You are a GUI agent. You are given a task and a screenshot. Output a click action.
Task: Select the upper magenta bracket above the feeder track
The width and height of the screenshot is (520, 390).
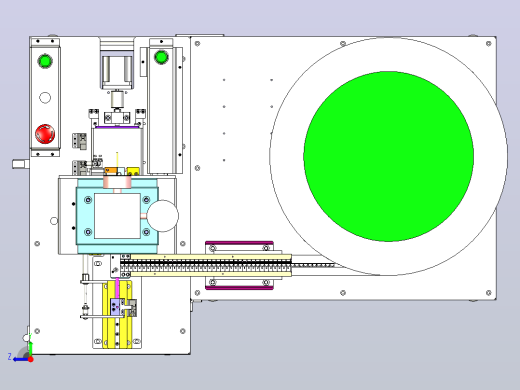239,243
